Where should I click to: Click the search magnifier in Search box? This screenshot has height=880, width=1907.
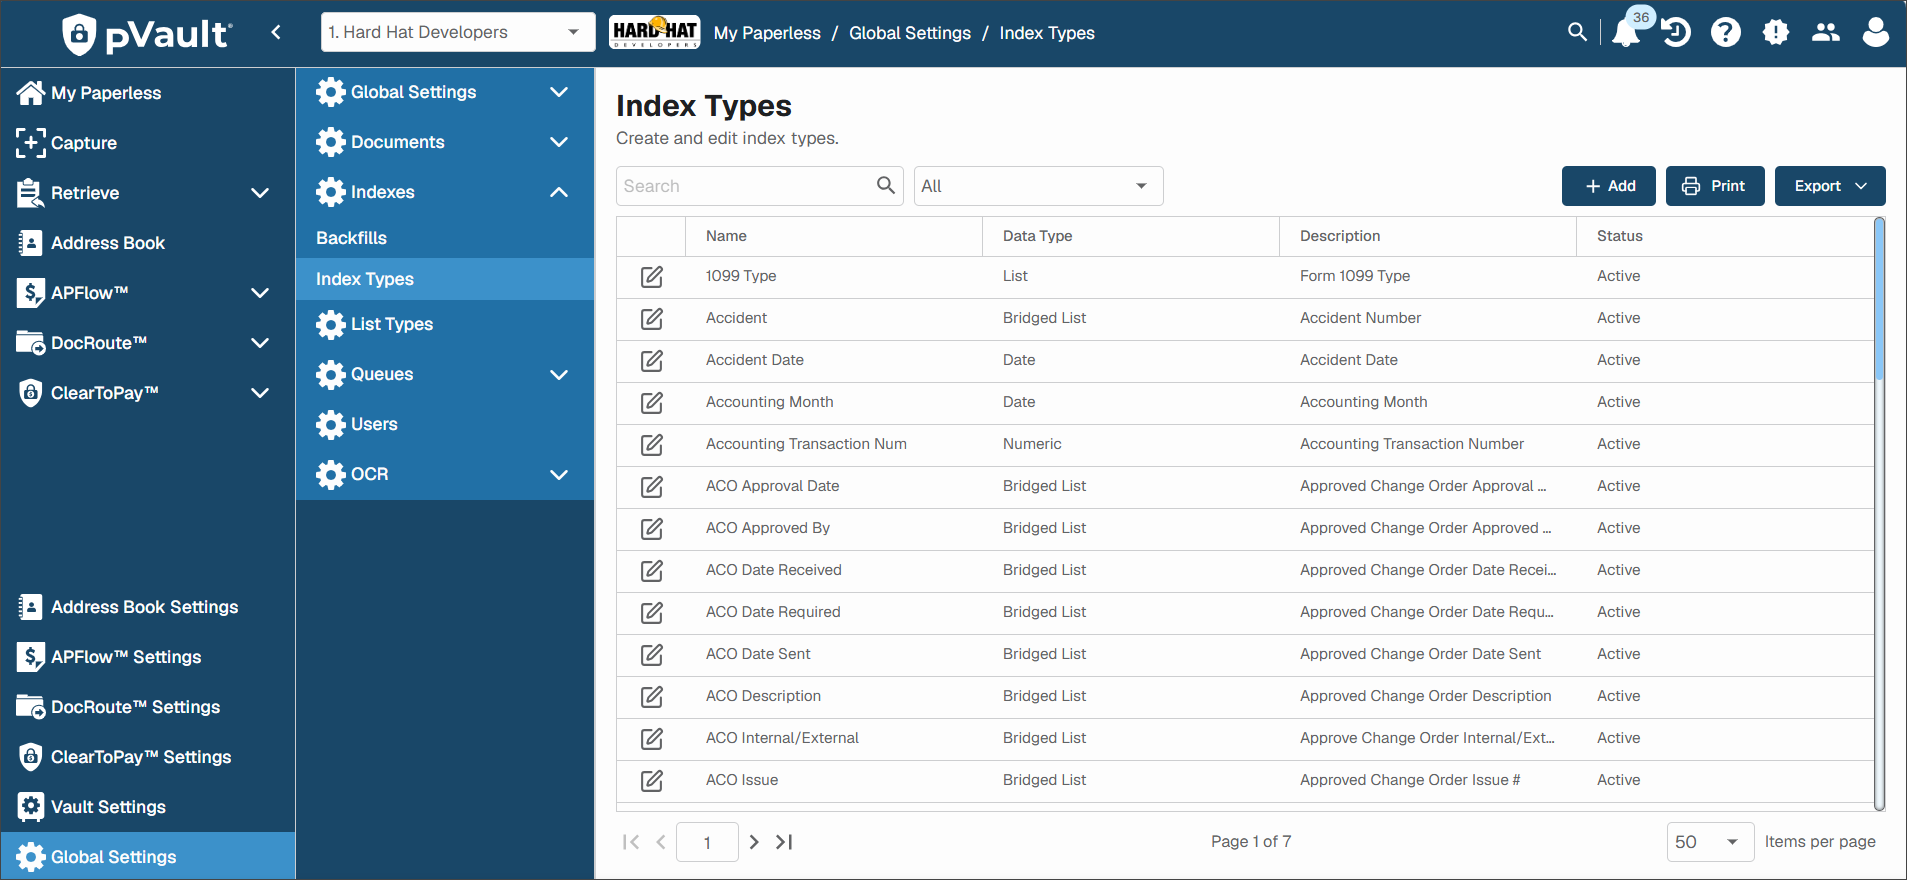click(x=885, y=185)
